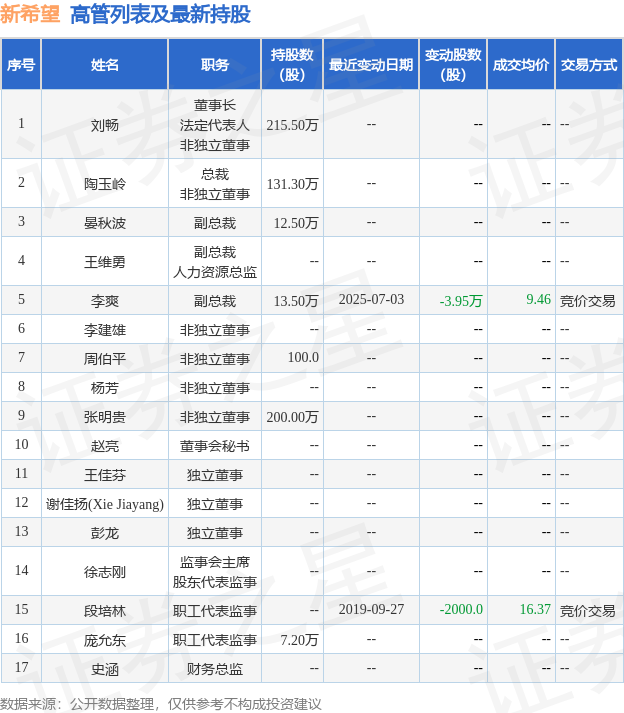Click row number 17
This screenshot has height=713, width=624.
(x=21, y=668)
